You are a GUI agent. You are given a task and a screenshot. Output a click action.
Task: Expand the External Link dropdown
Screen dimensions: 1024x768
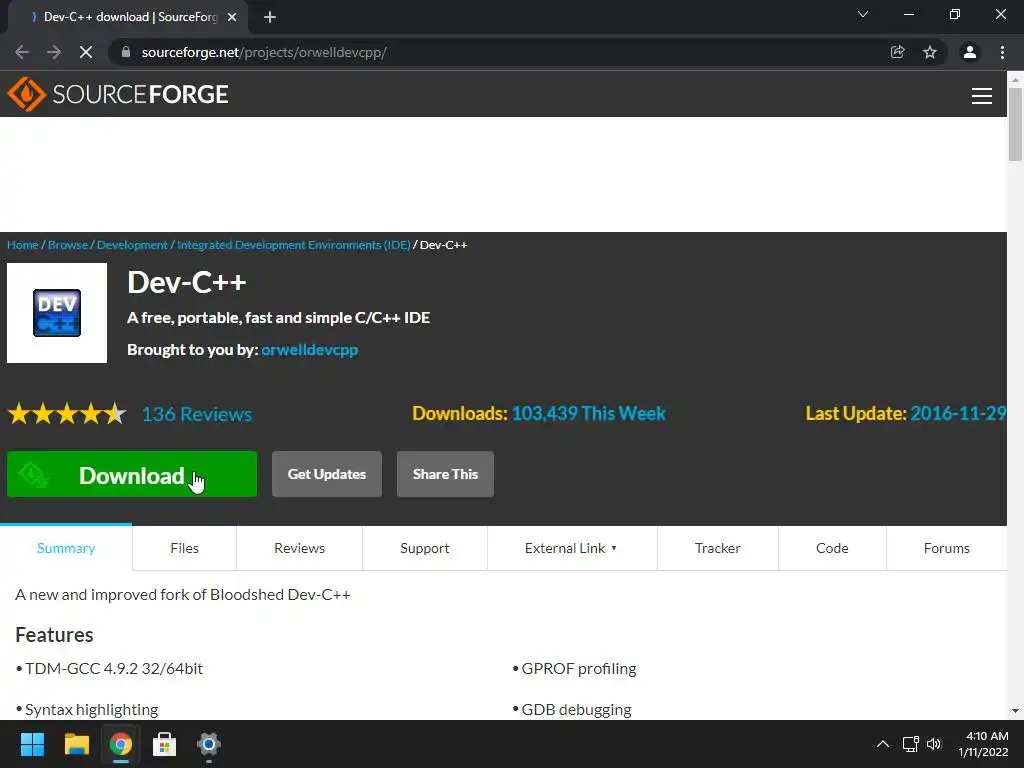tap(571, 548)
